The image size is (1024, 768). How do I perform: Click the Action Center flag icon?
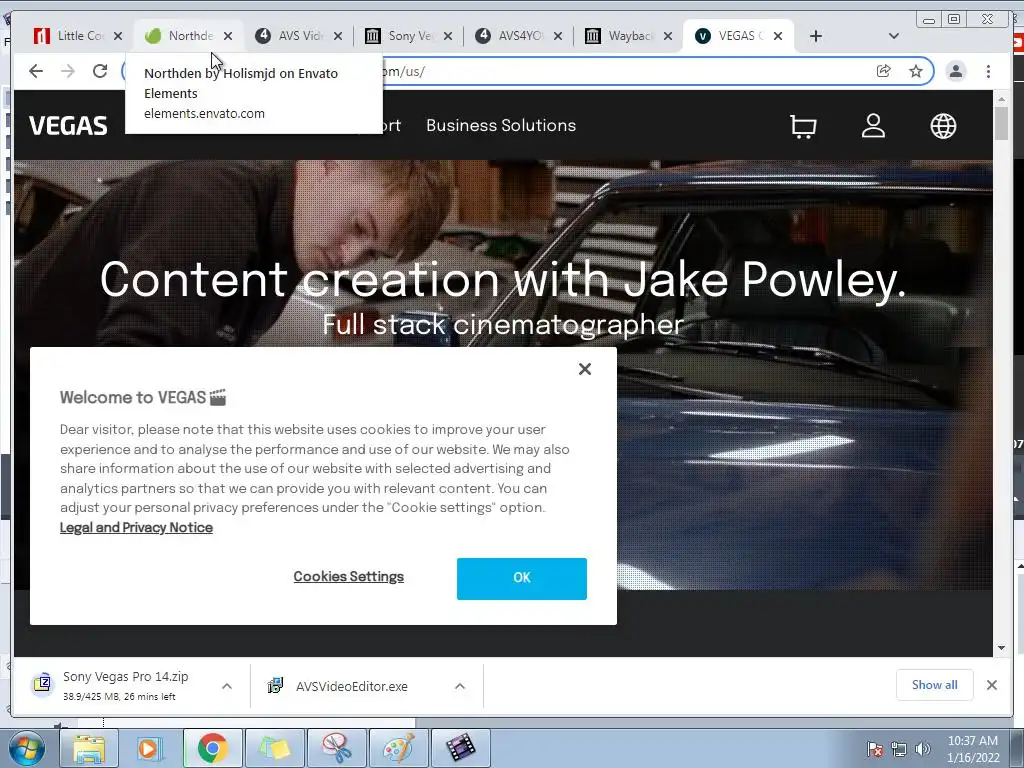coord(875,749)
